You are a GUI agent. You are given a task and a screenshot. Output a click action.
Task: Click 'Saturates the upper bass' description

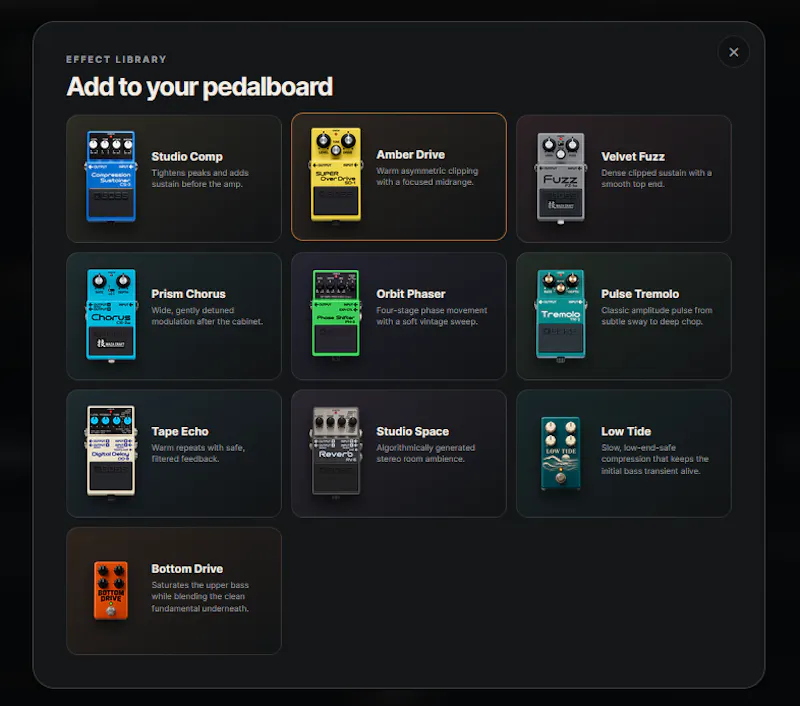point(200,597)
